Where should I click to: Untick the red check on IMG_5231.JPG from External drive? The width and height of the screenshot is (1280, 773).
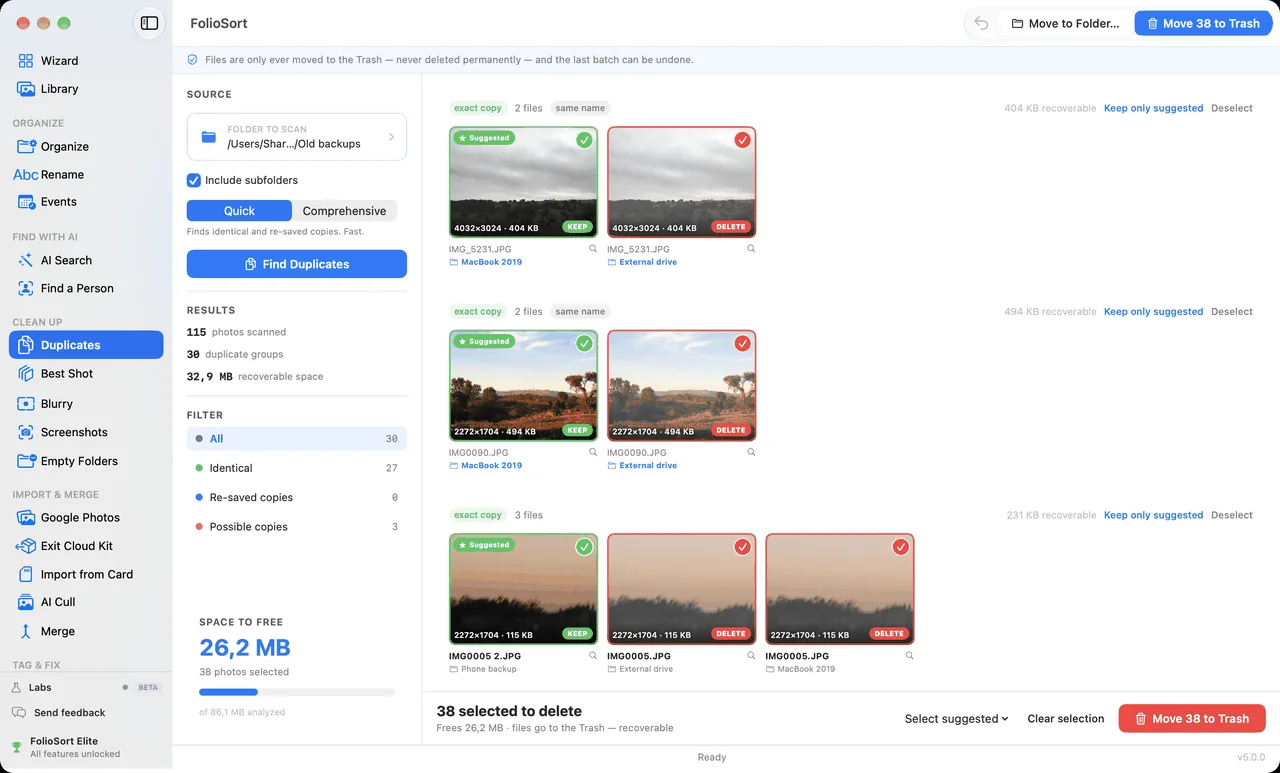click(742, 140)
